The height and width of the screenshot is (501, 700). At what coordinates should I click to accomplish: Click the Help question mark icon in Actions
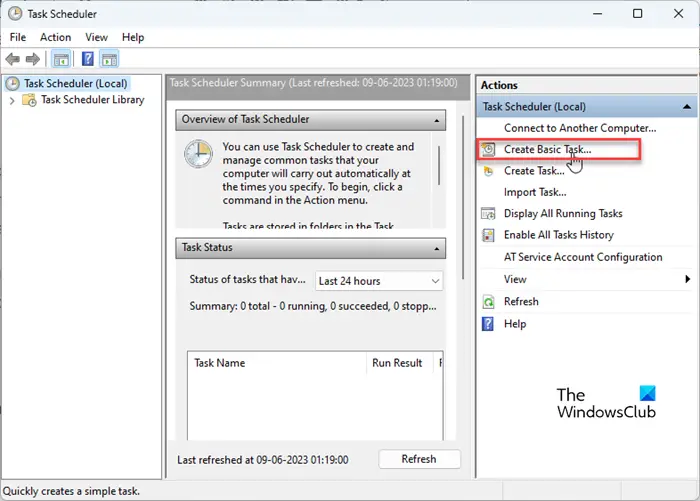[488, 324]
